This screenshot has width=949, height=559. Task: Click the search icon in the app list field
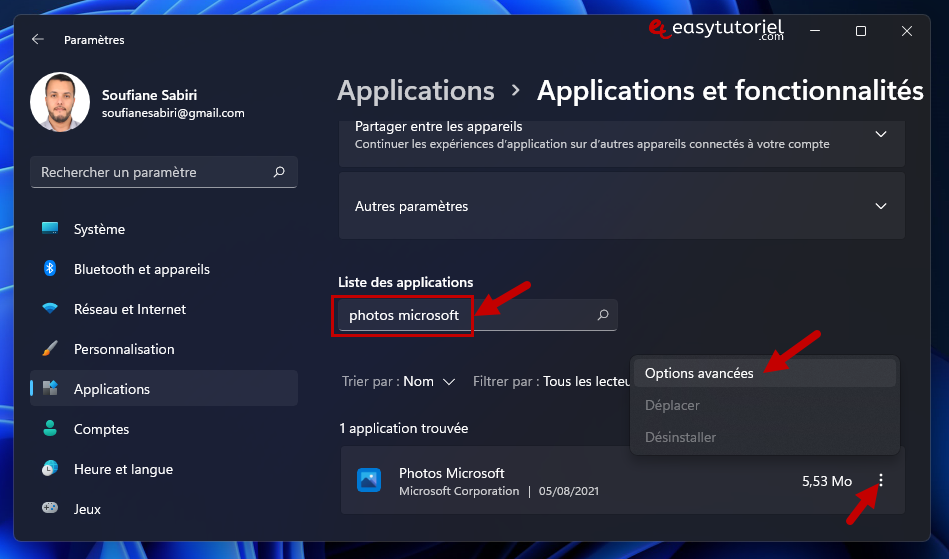(603, 315)
